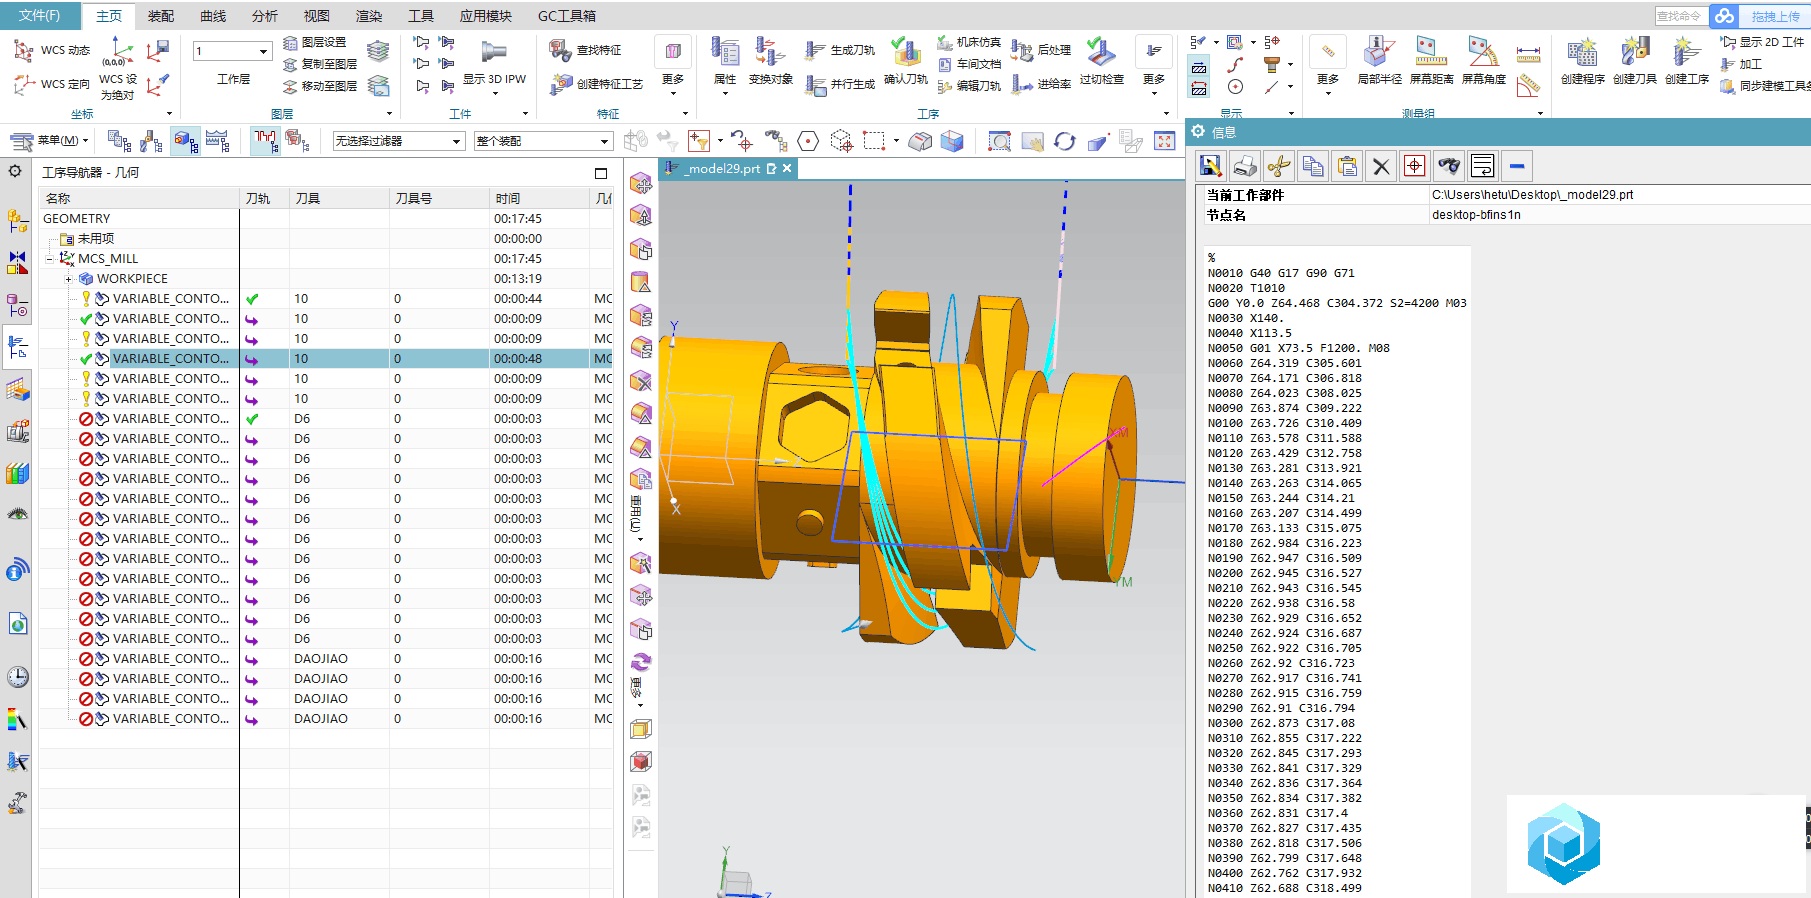Image resolution: width=1811 pixels, height=898 pixels.
Task: Click 查找命令 search field
Action: click(1680, 16)
